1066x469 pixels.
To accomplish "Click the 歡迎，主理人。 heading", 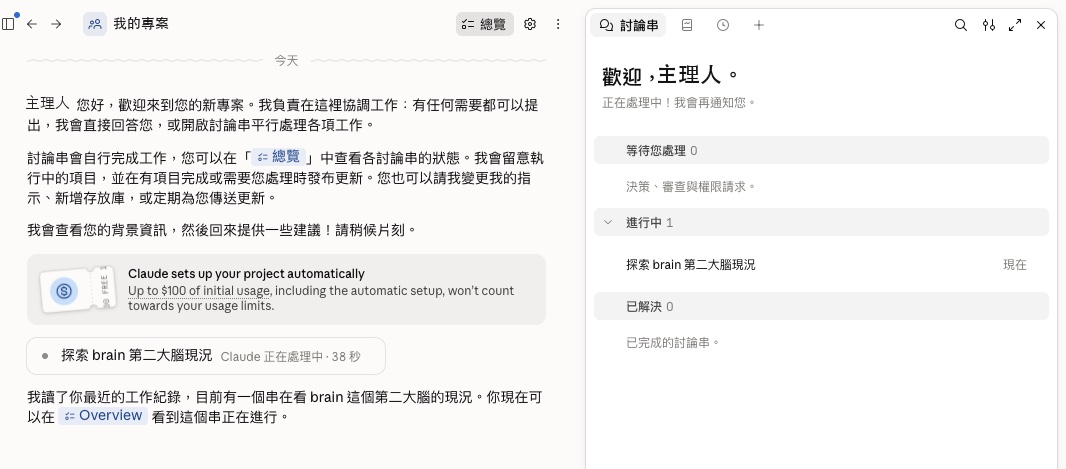I will 670,75.
